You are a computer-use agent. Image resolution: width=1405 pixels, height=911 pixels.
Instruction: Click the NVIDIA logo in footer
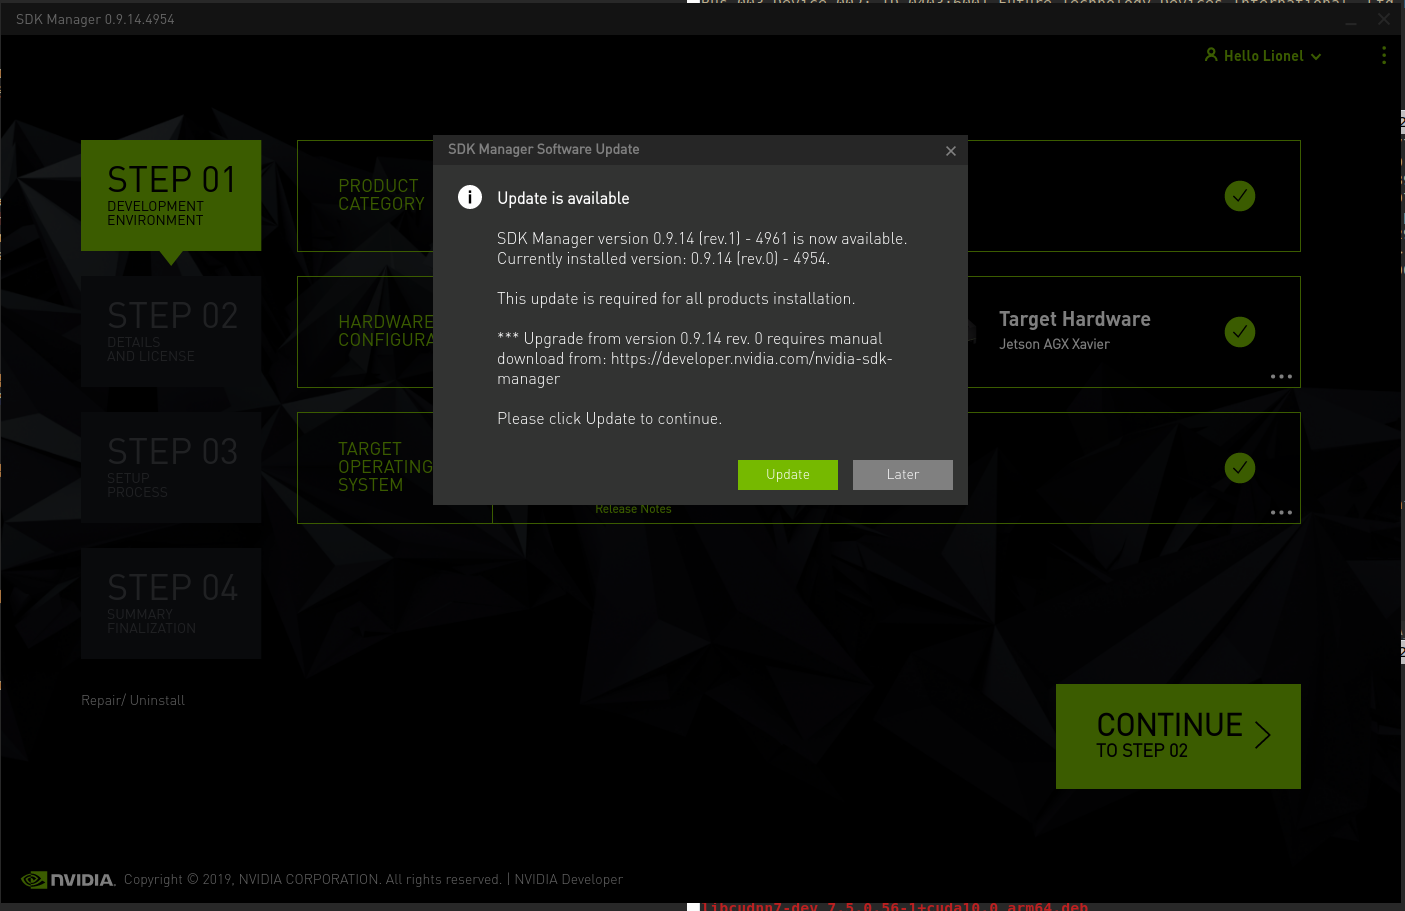click(x=68, y=880)
